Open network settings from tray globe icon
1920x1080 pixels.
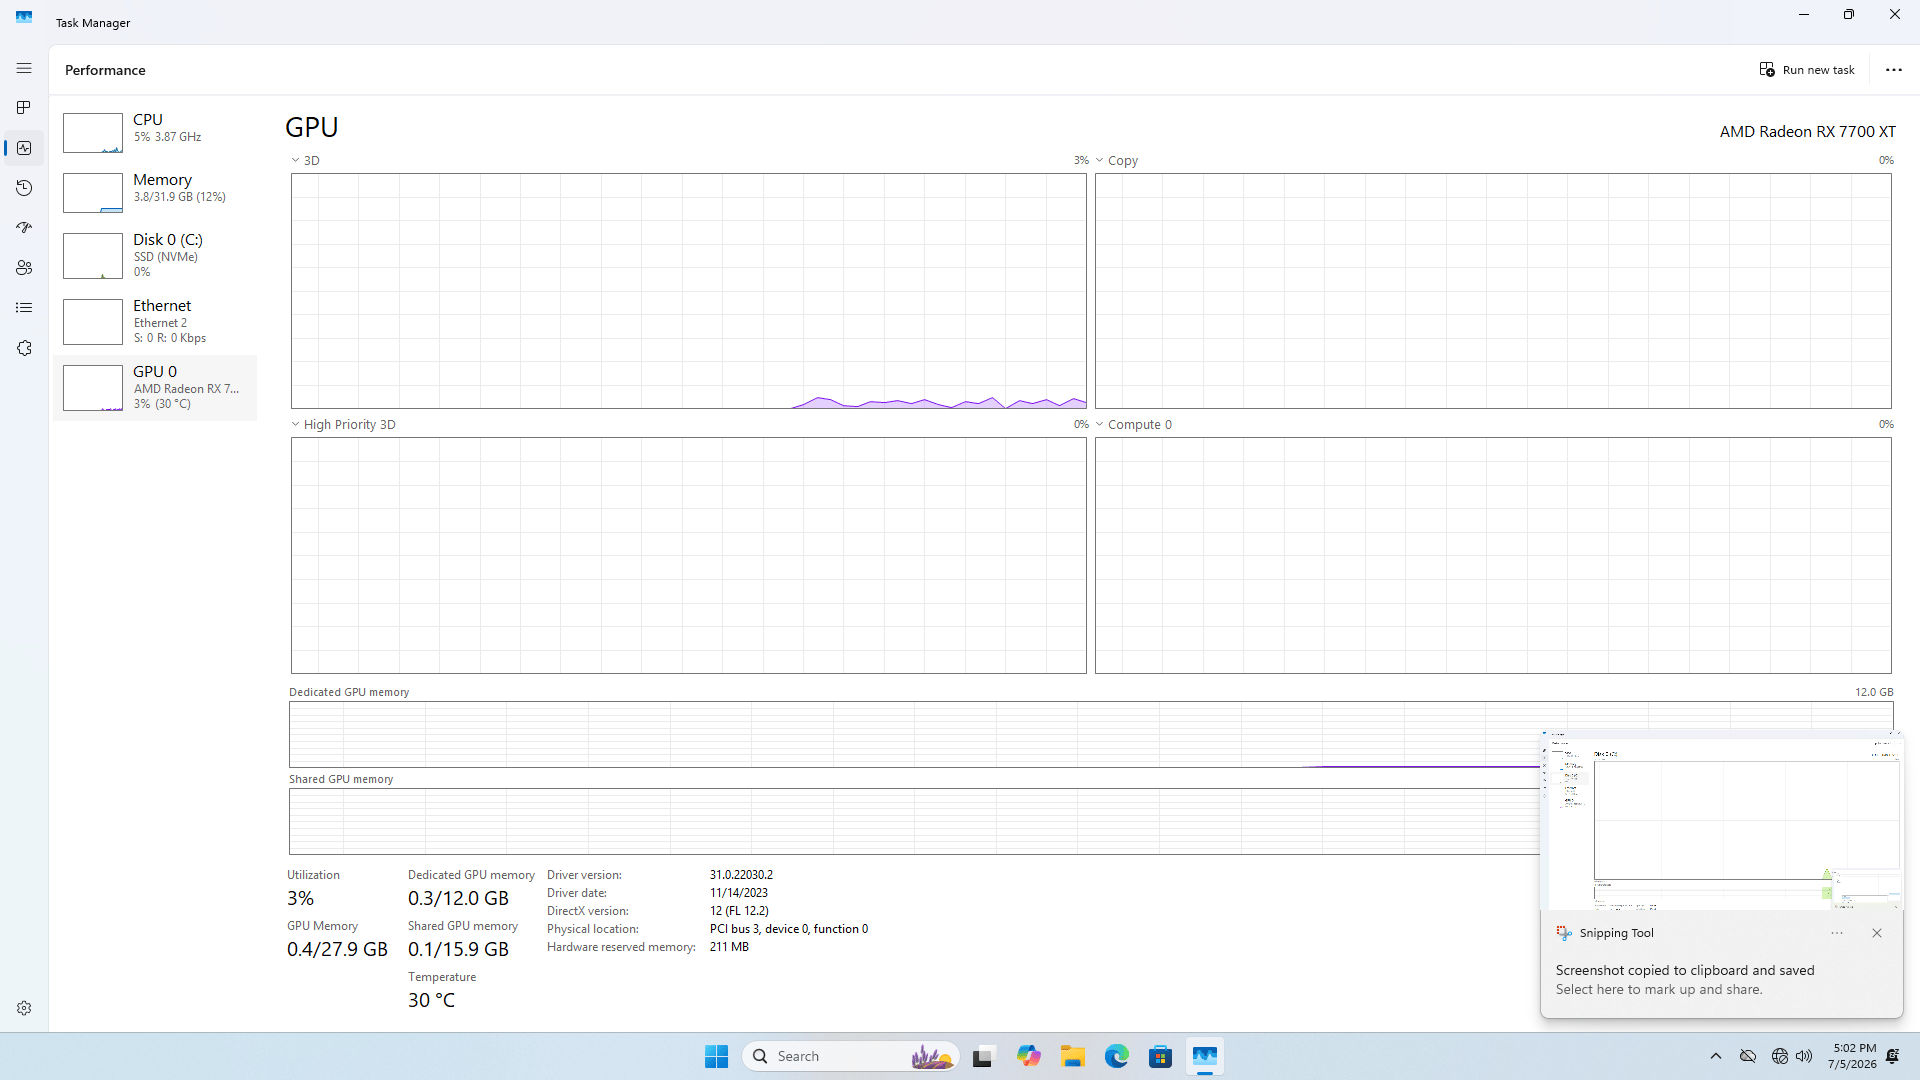coord(1780,1056)
